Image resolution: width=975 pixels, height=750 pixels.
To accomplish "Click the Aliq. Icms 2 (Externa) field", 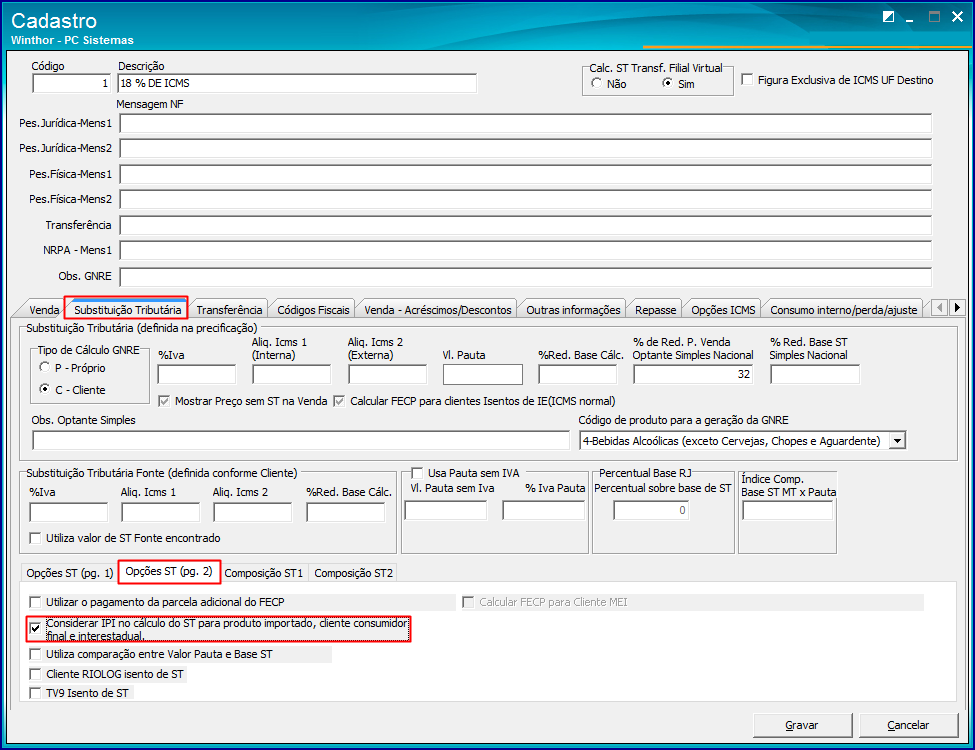I will (388, 374).
